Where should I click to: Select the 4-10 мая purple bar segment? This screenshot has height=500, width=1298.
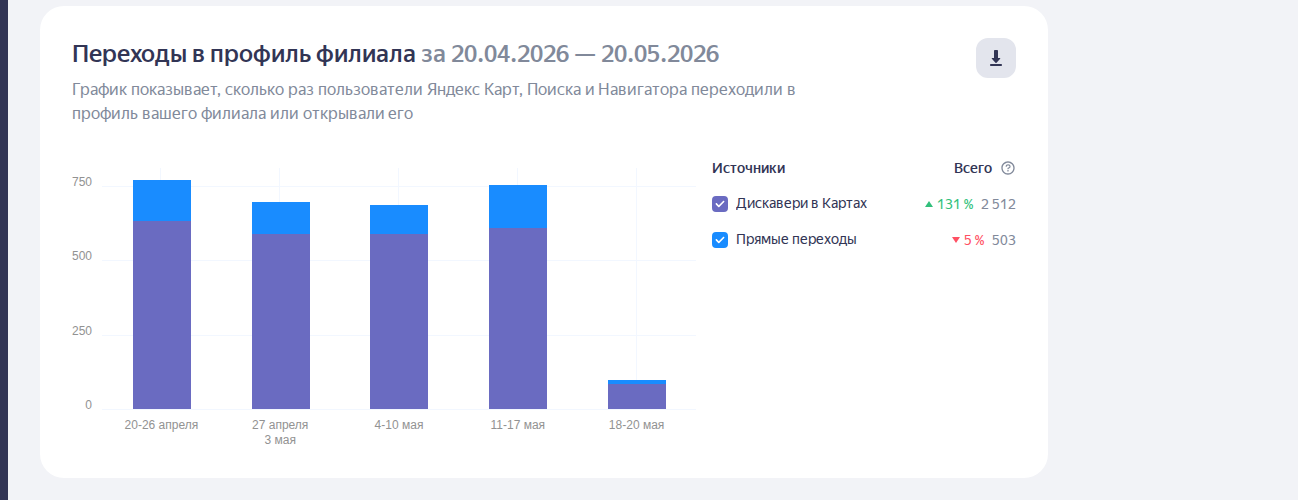(399, 321)
